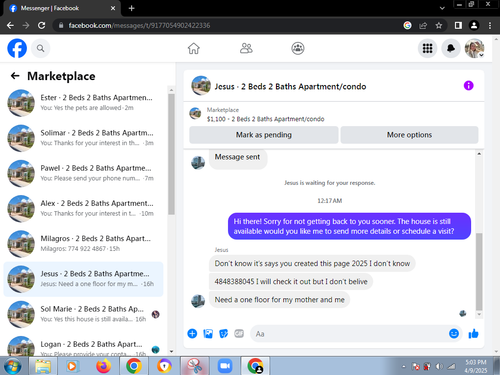Click Jesus's avatar beside the last message
The image size is (500, 375).
tap(198, 301)
